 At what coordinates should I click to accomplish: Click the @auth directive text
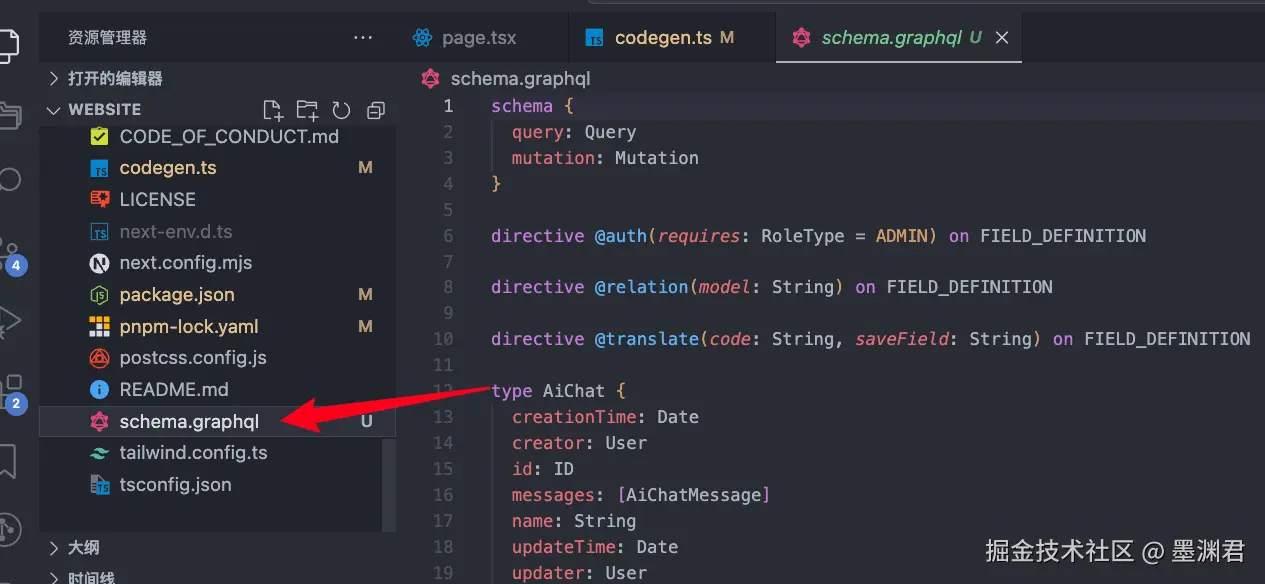pyautogui.click(x=621, y=236)
